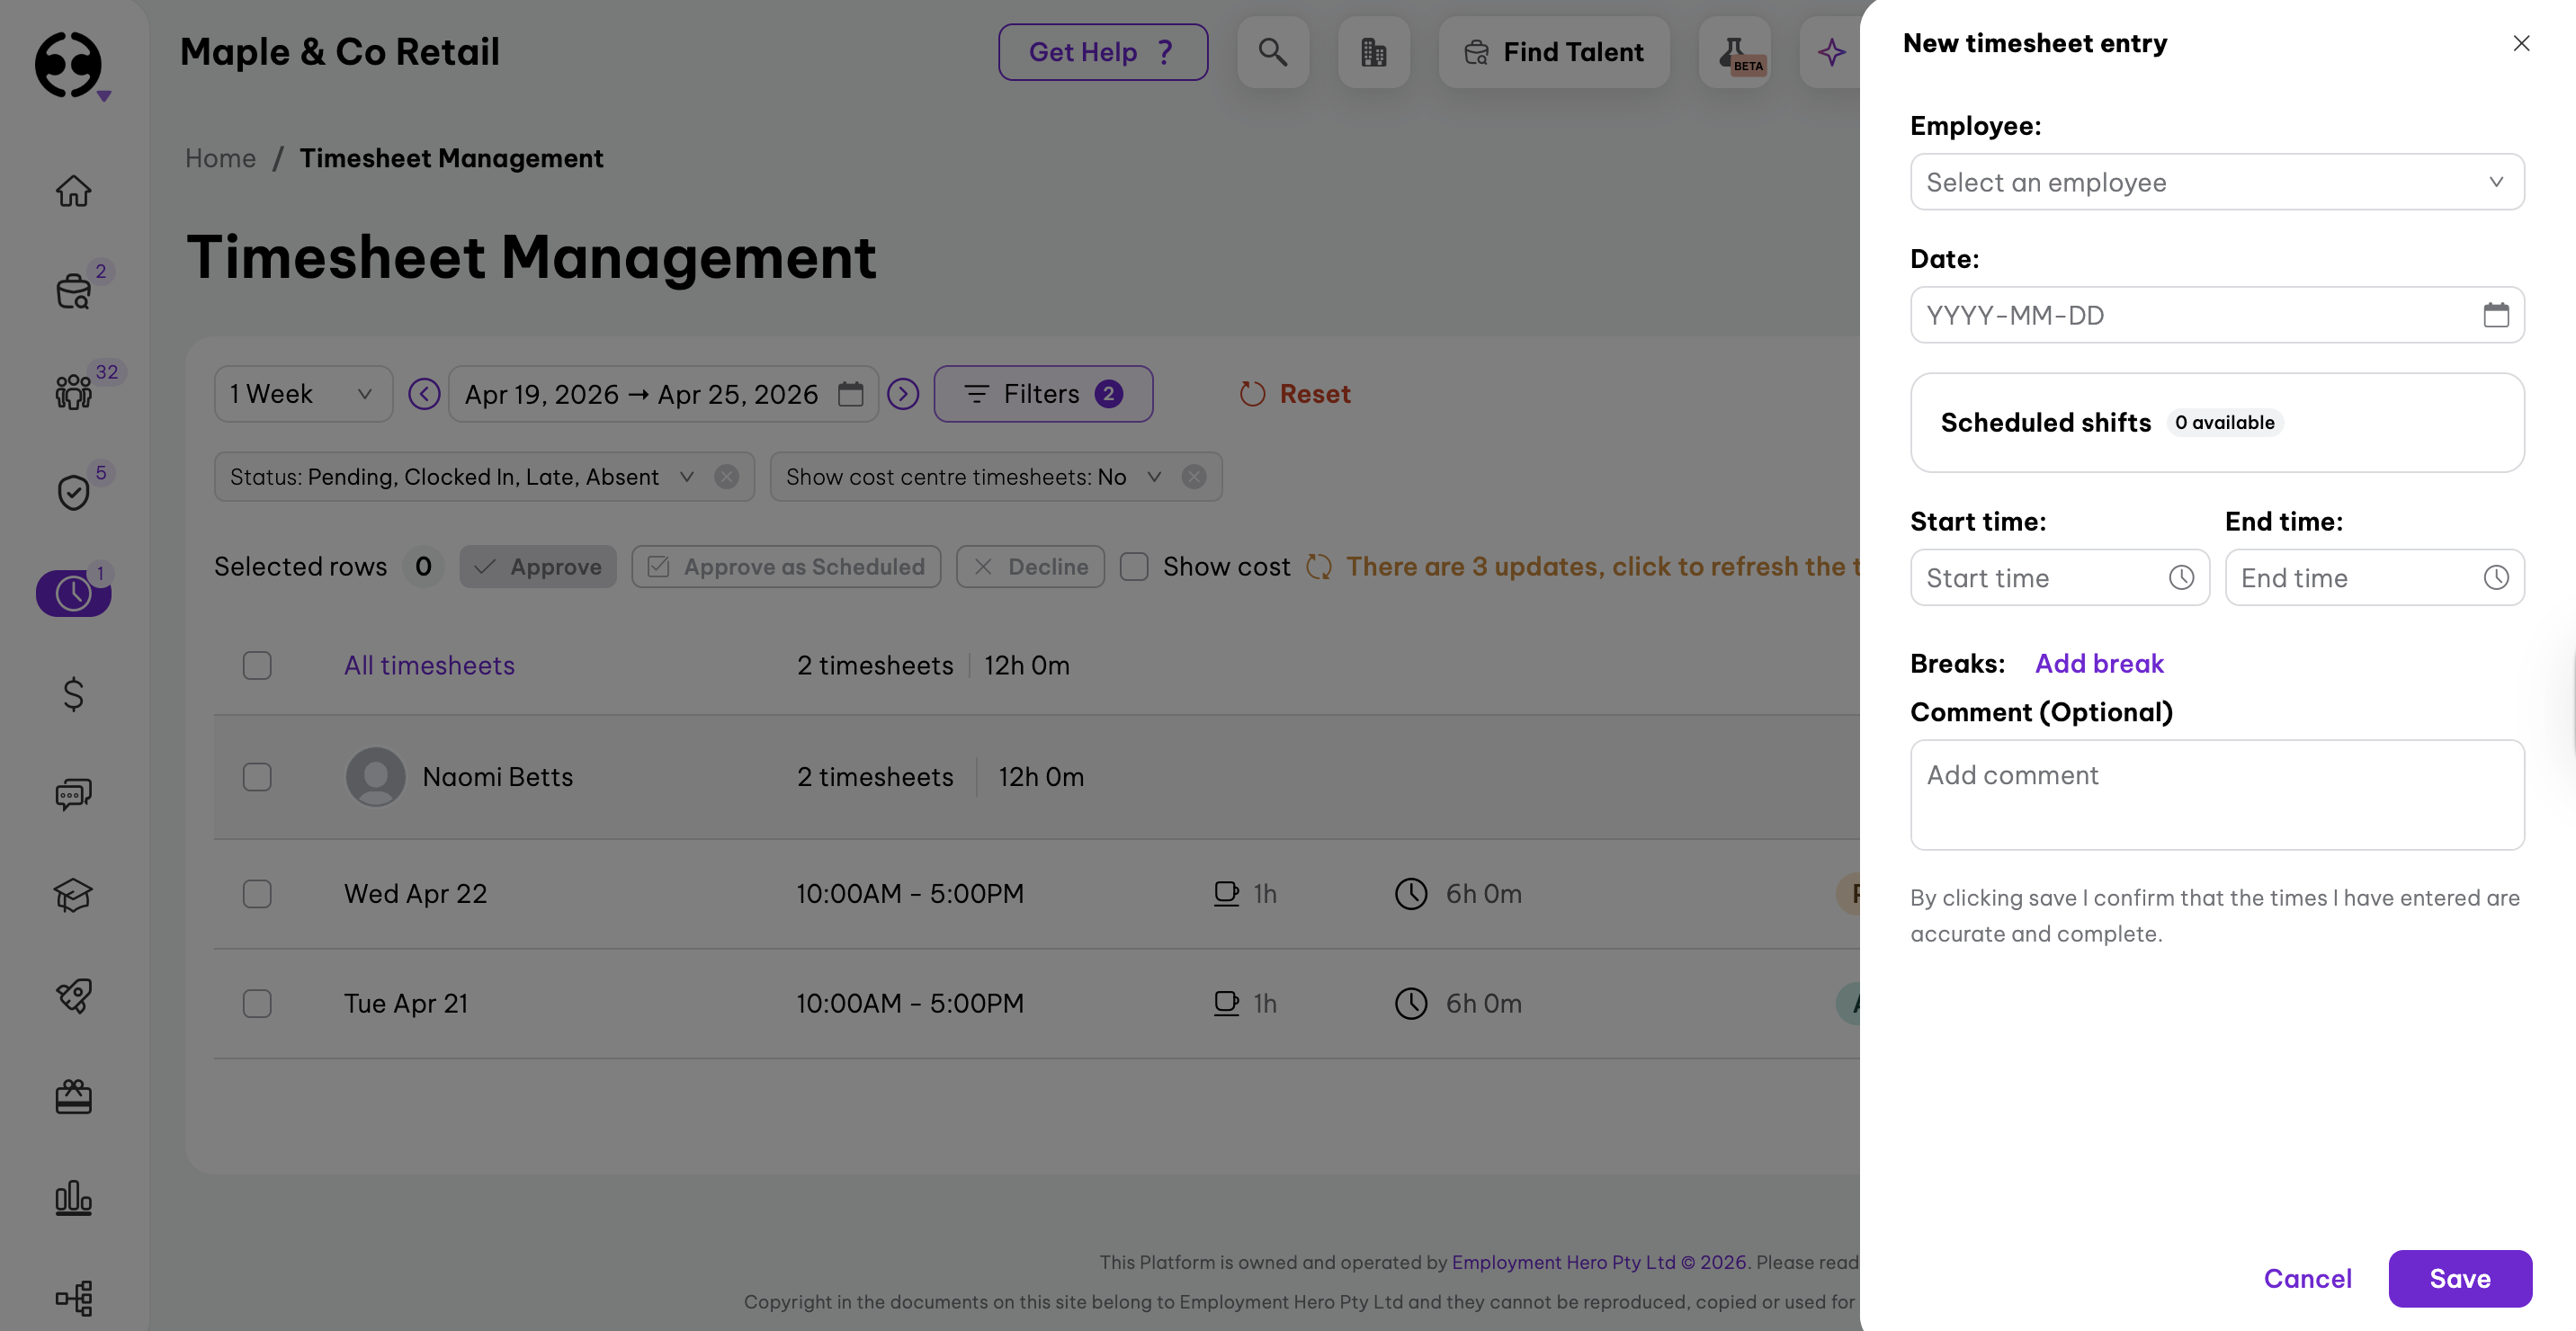Viewport: 2576px width, 1331px height.
Task: Click the Add break link
Action: pos(2098,663)
